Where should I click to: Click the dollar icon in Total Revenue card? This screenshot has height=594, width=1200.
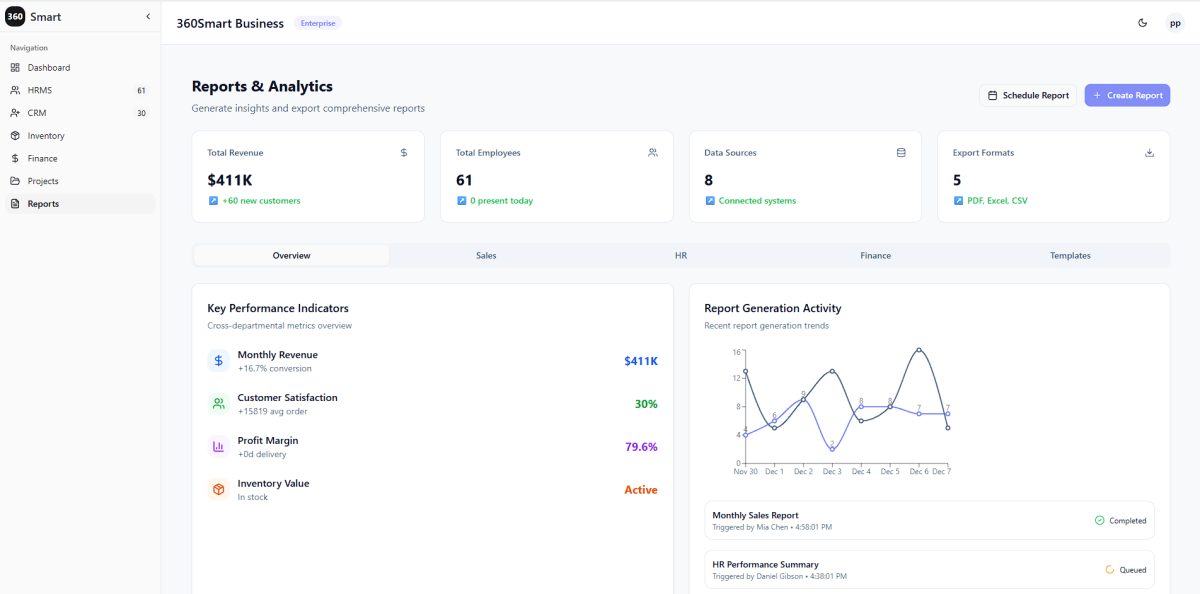404,153
